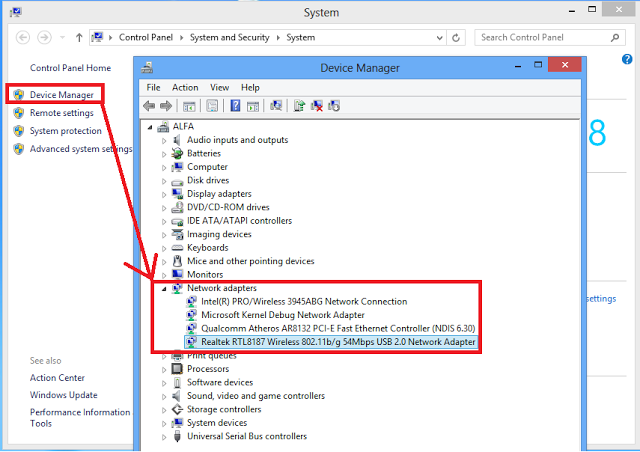640x452 pixels.
Task: Open Remote settings
Action: [62, 113]
